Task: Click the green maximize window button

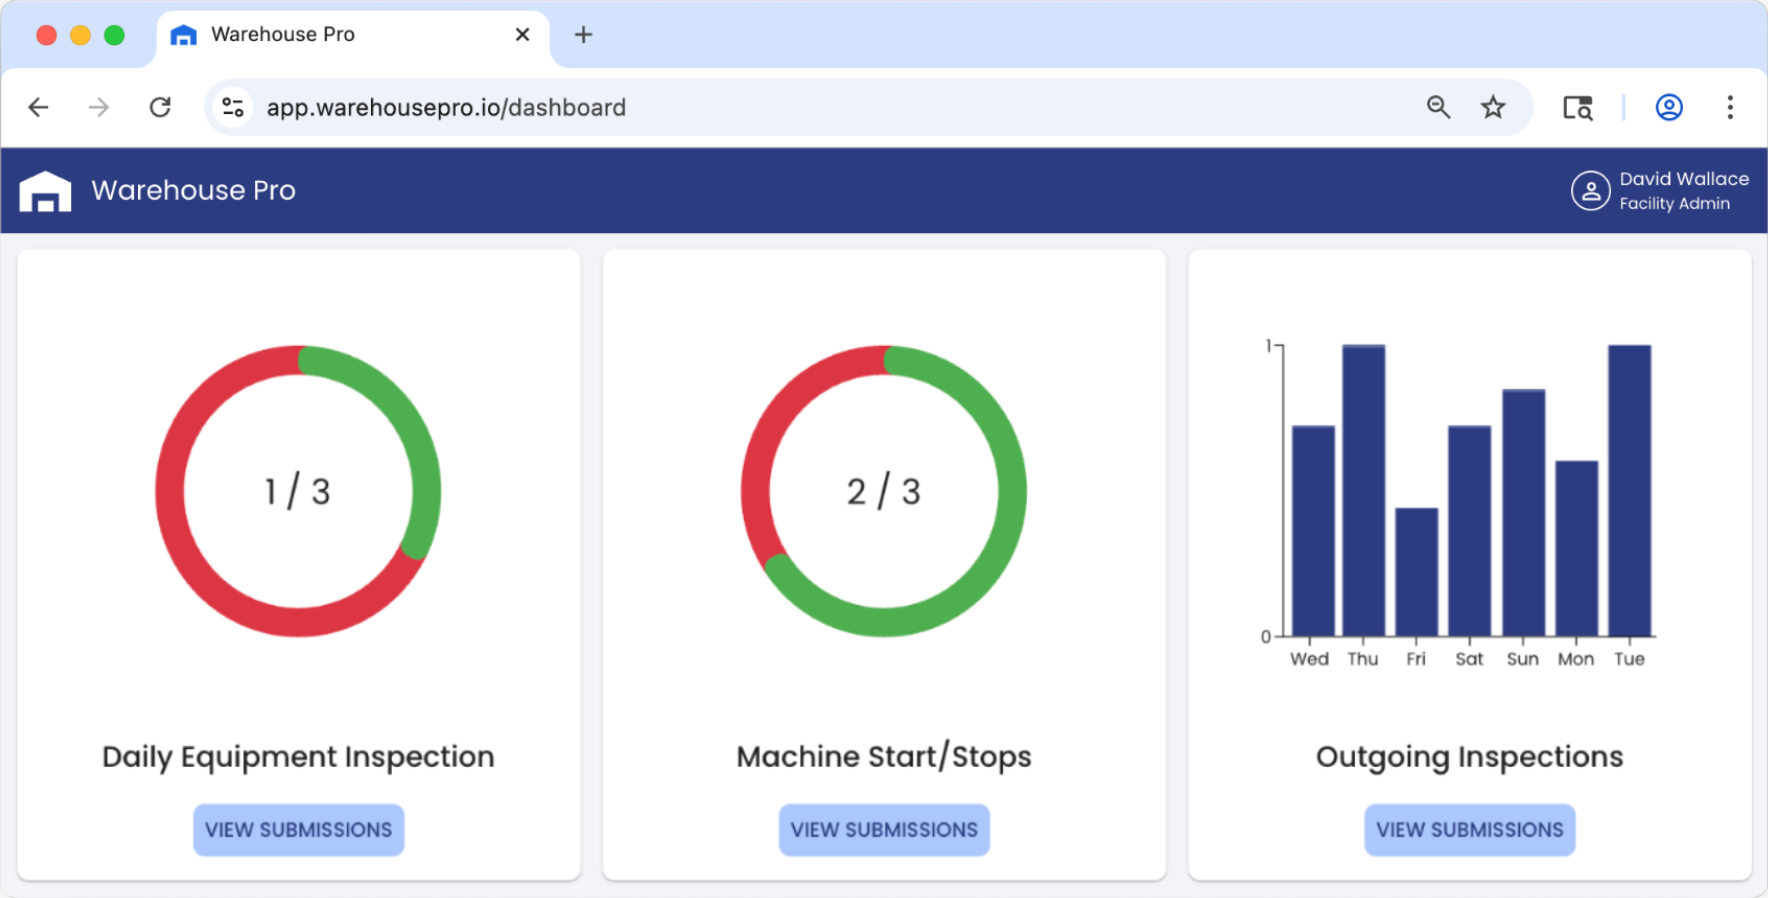Action: [x=114, y=35]
